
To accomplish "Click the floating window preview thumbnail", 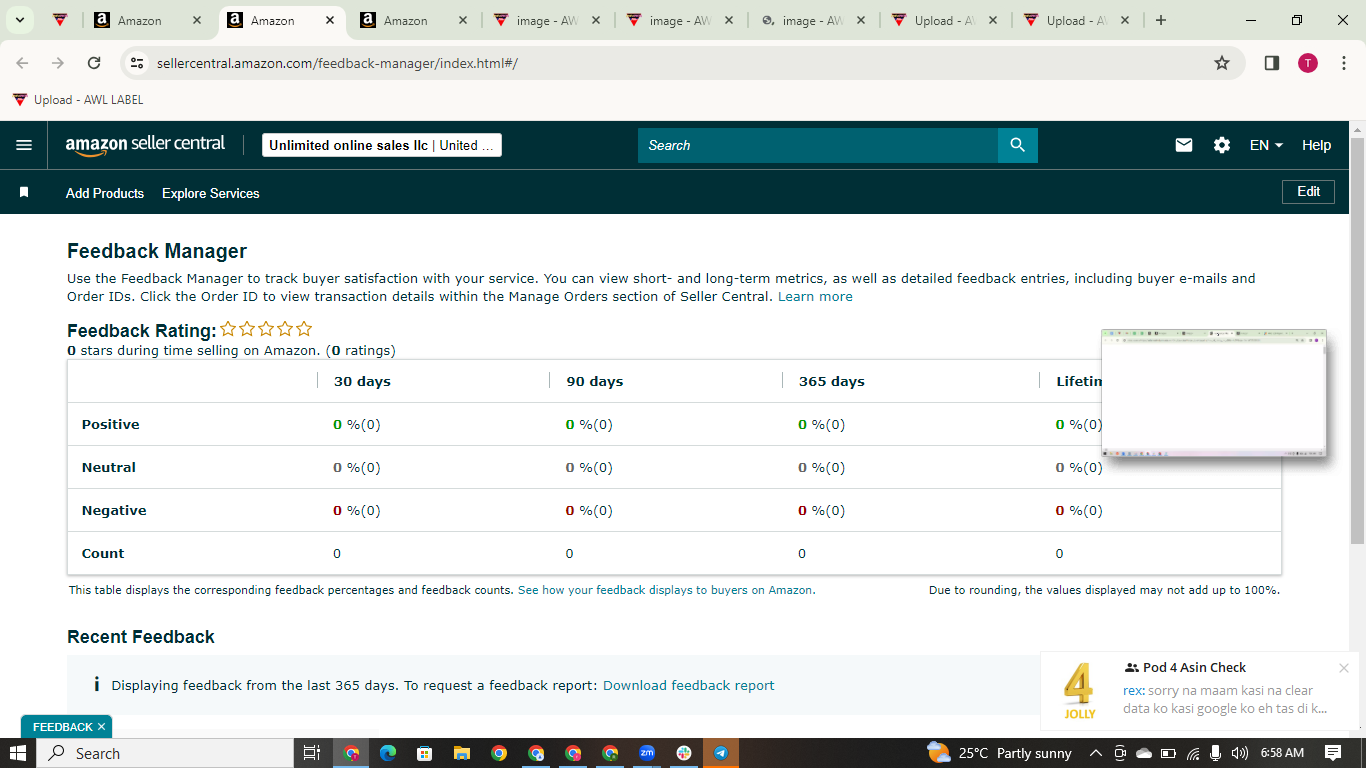I will point(1214,393).
